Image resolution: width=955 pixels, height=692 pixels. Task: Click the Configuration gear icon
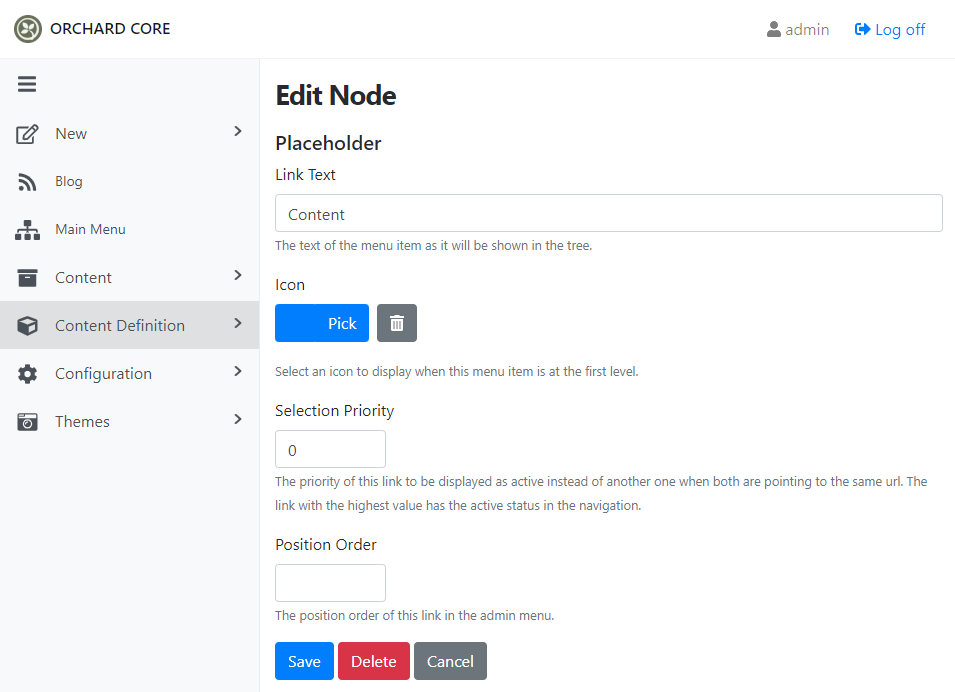point(27,373)
